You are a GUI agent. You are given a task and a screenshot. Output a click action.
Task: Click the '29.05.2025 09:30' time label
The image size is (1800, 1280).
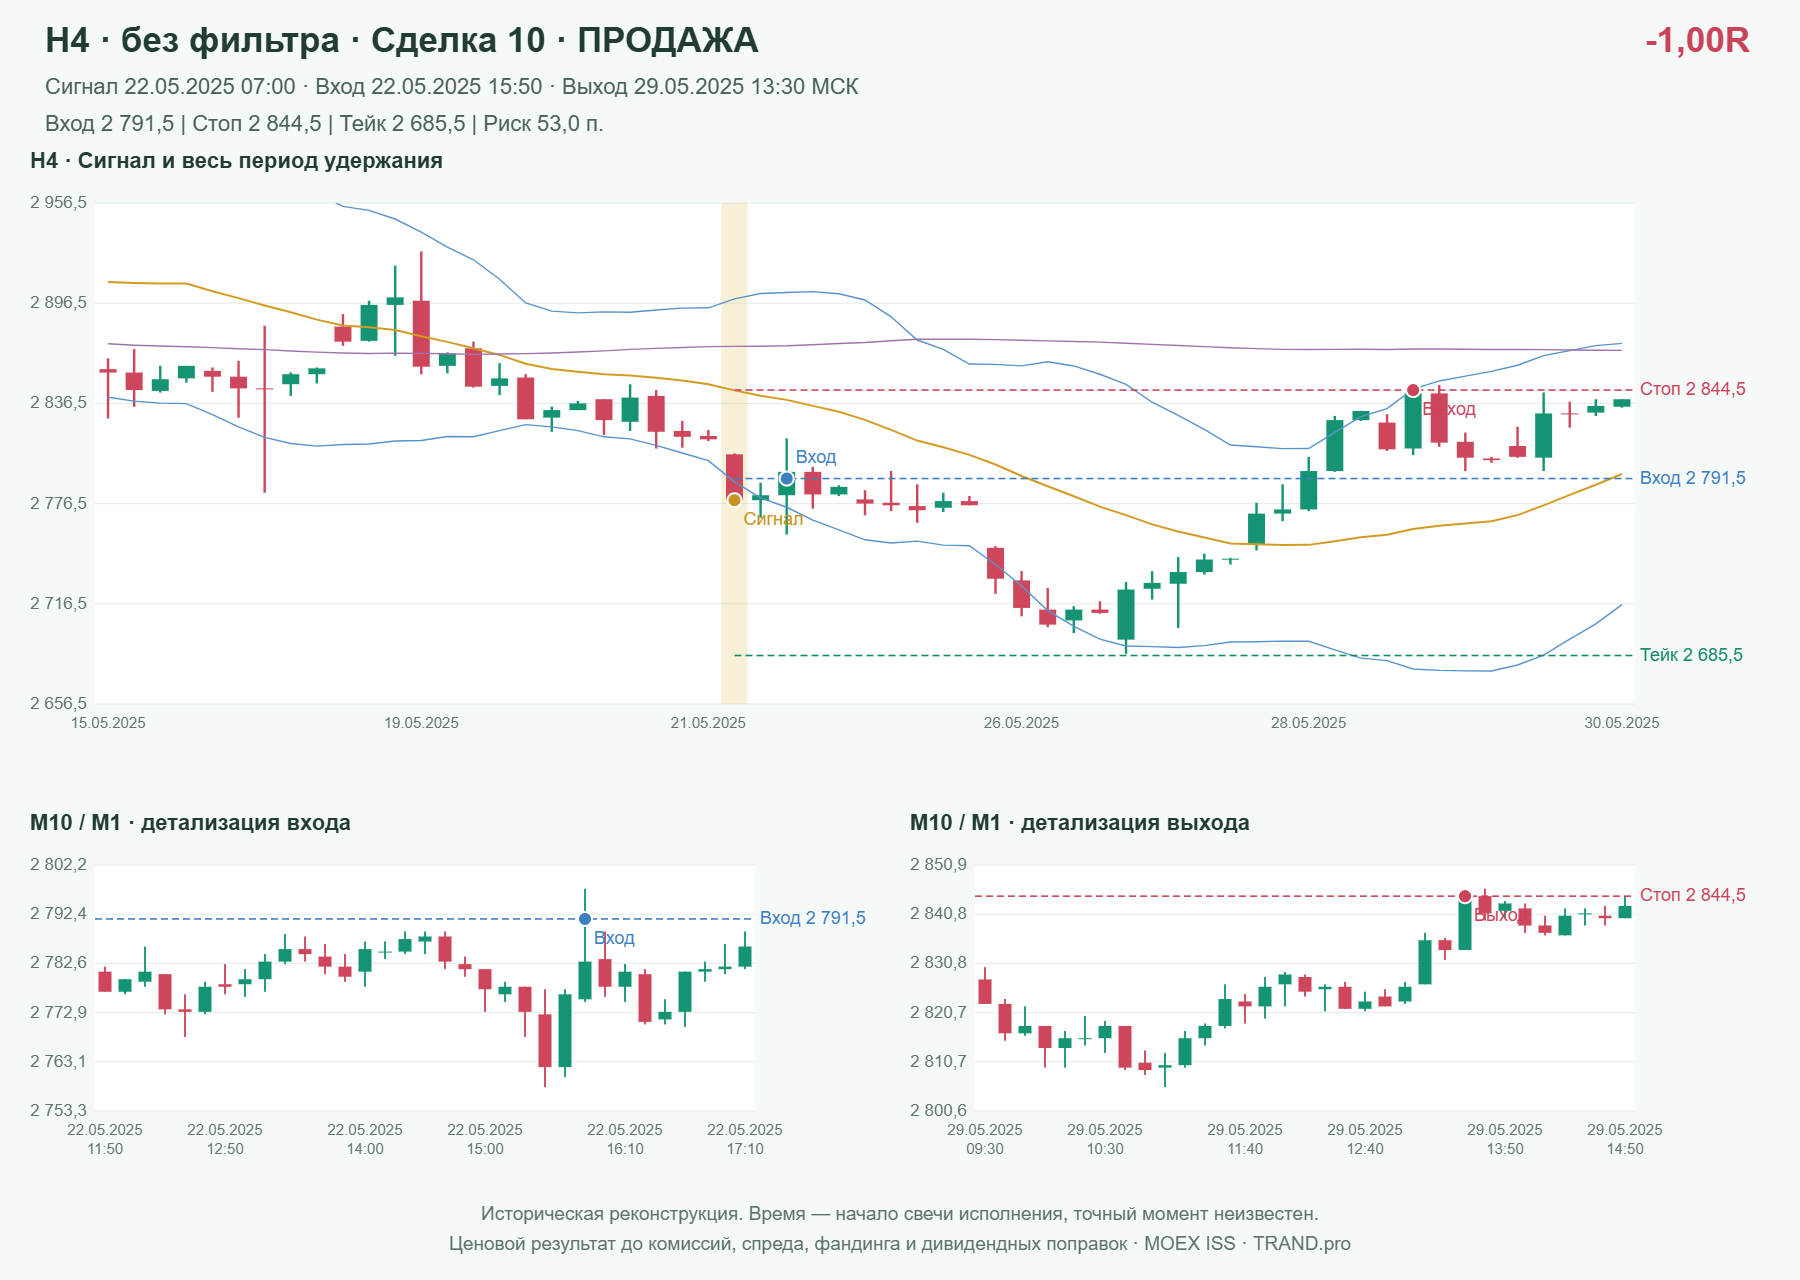985,1139
